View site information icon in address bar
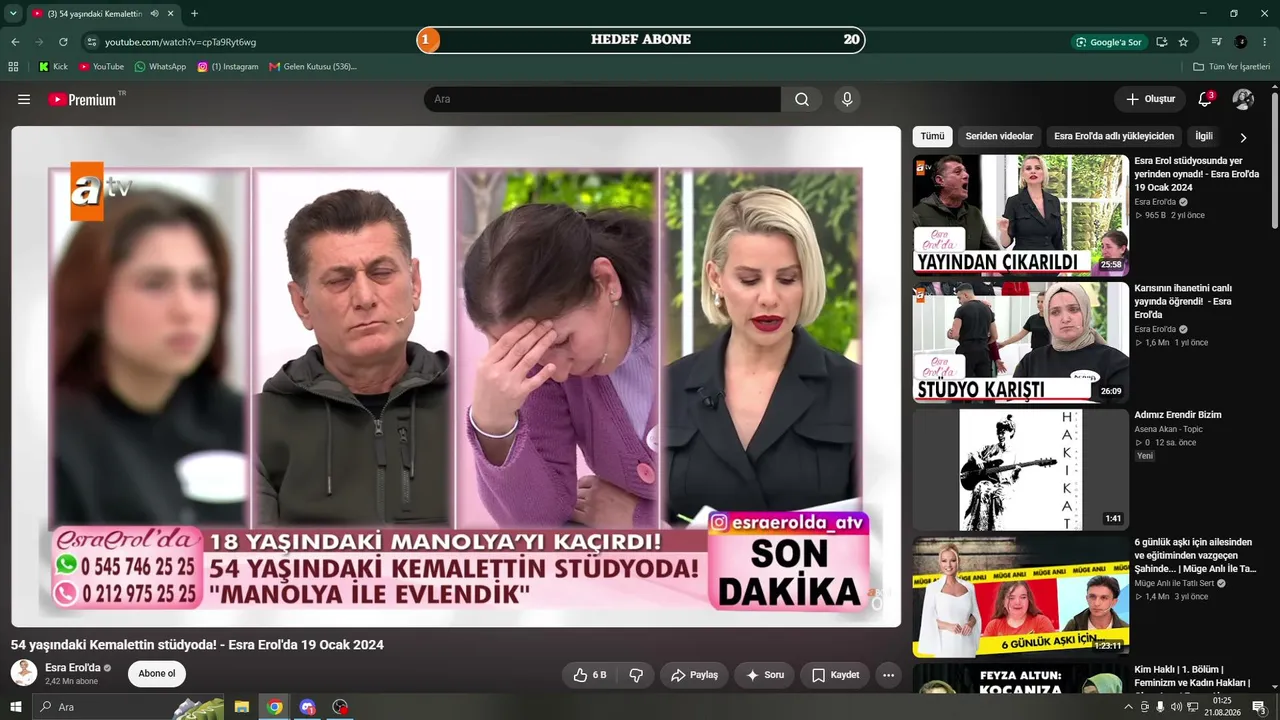 pyautogui.click(x=92, y=42)
